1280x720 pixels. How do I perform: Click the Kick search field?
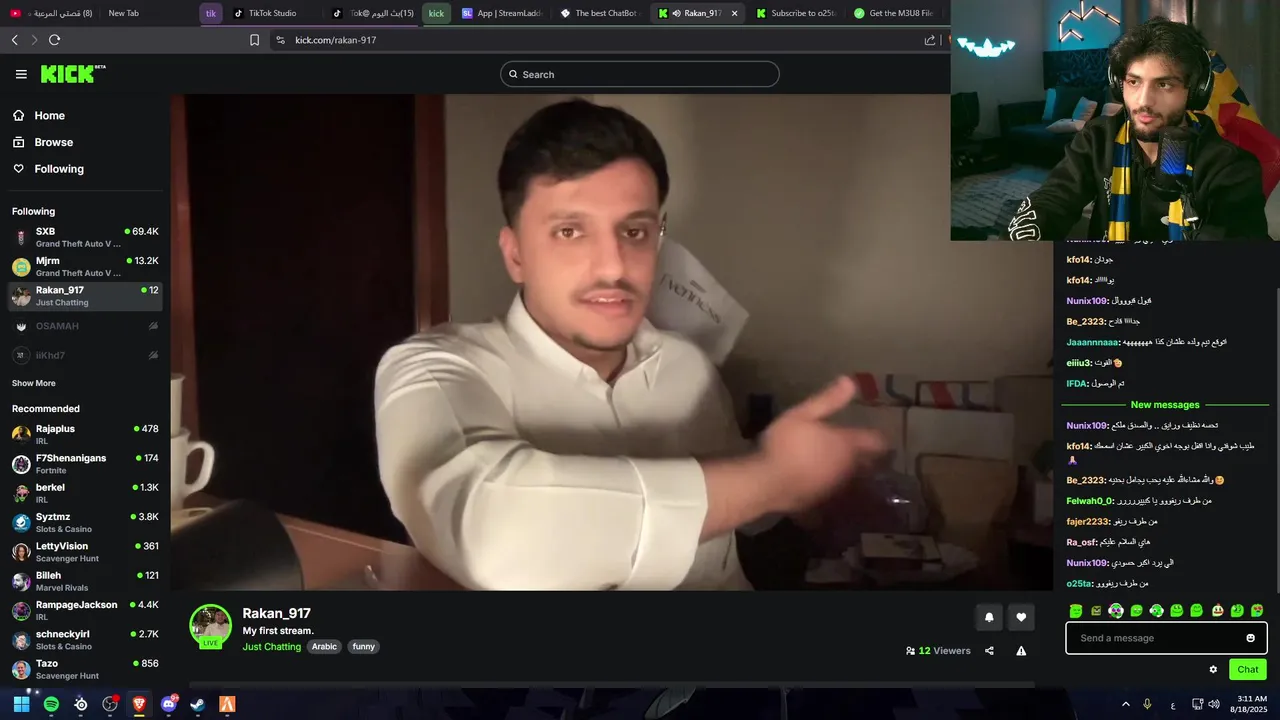(640, 74)
